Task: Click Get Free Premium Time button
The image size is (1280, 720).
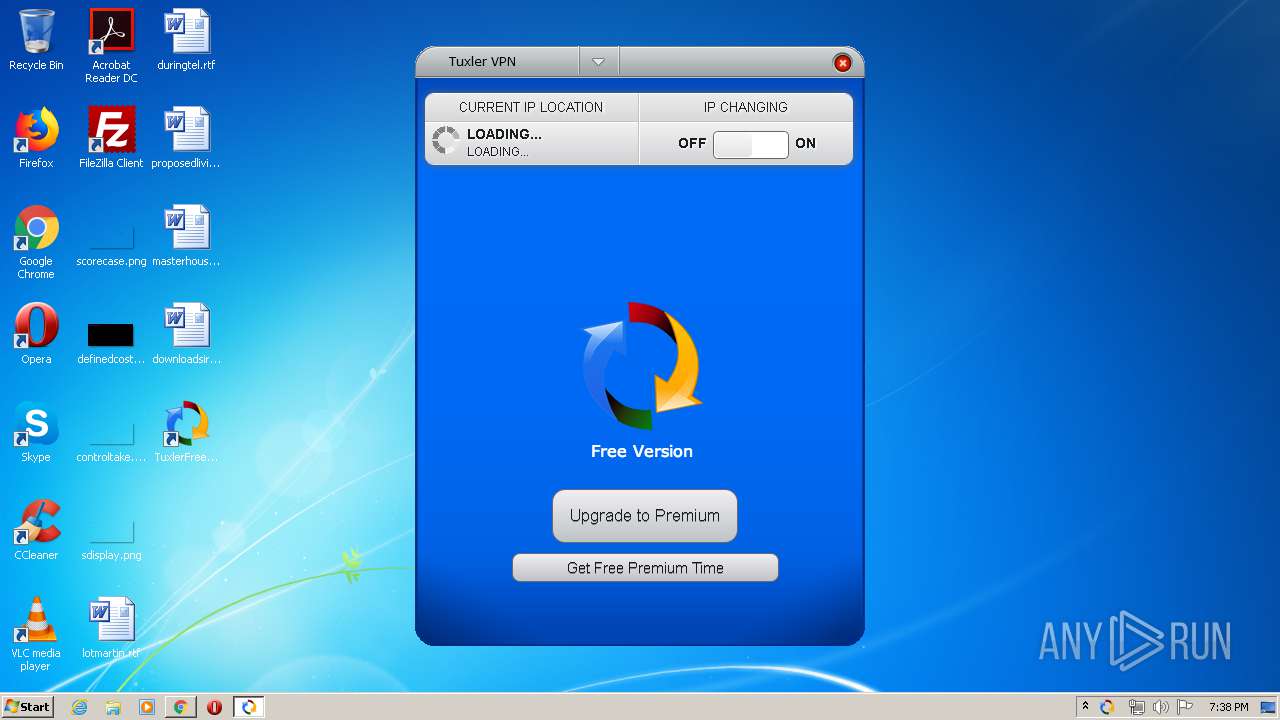Action: [645, 568]
